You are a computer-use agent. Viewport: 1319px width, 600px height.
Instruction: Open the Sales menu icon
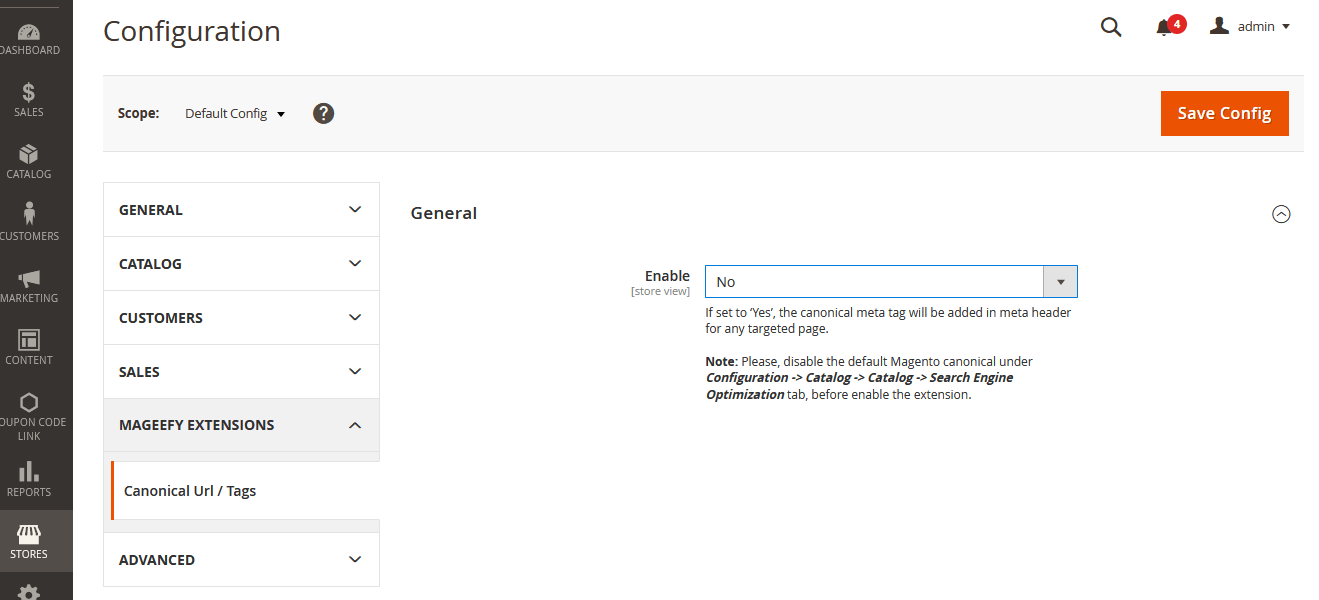point(29,99)
